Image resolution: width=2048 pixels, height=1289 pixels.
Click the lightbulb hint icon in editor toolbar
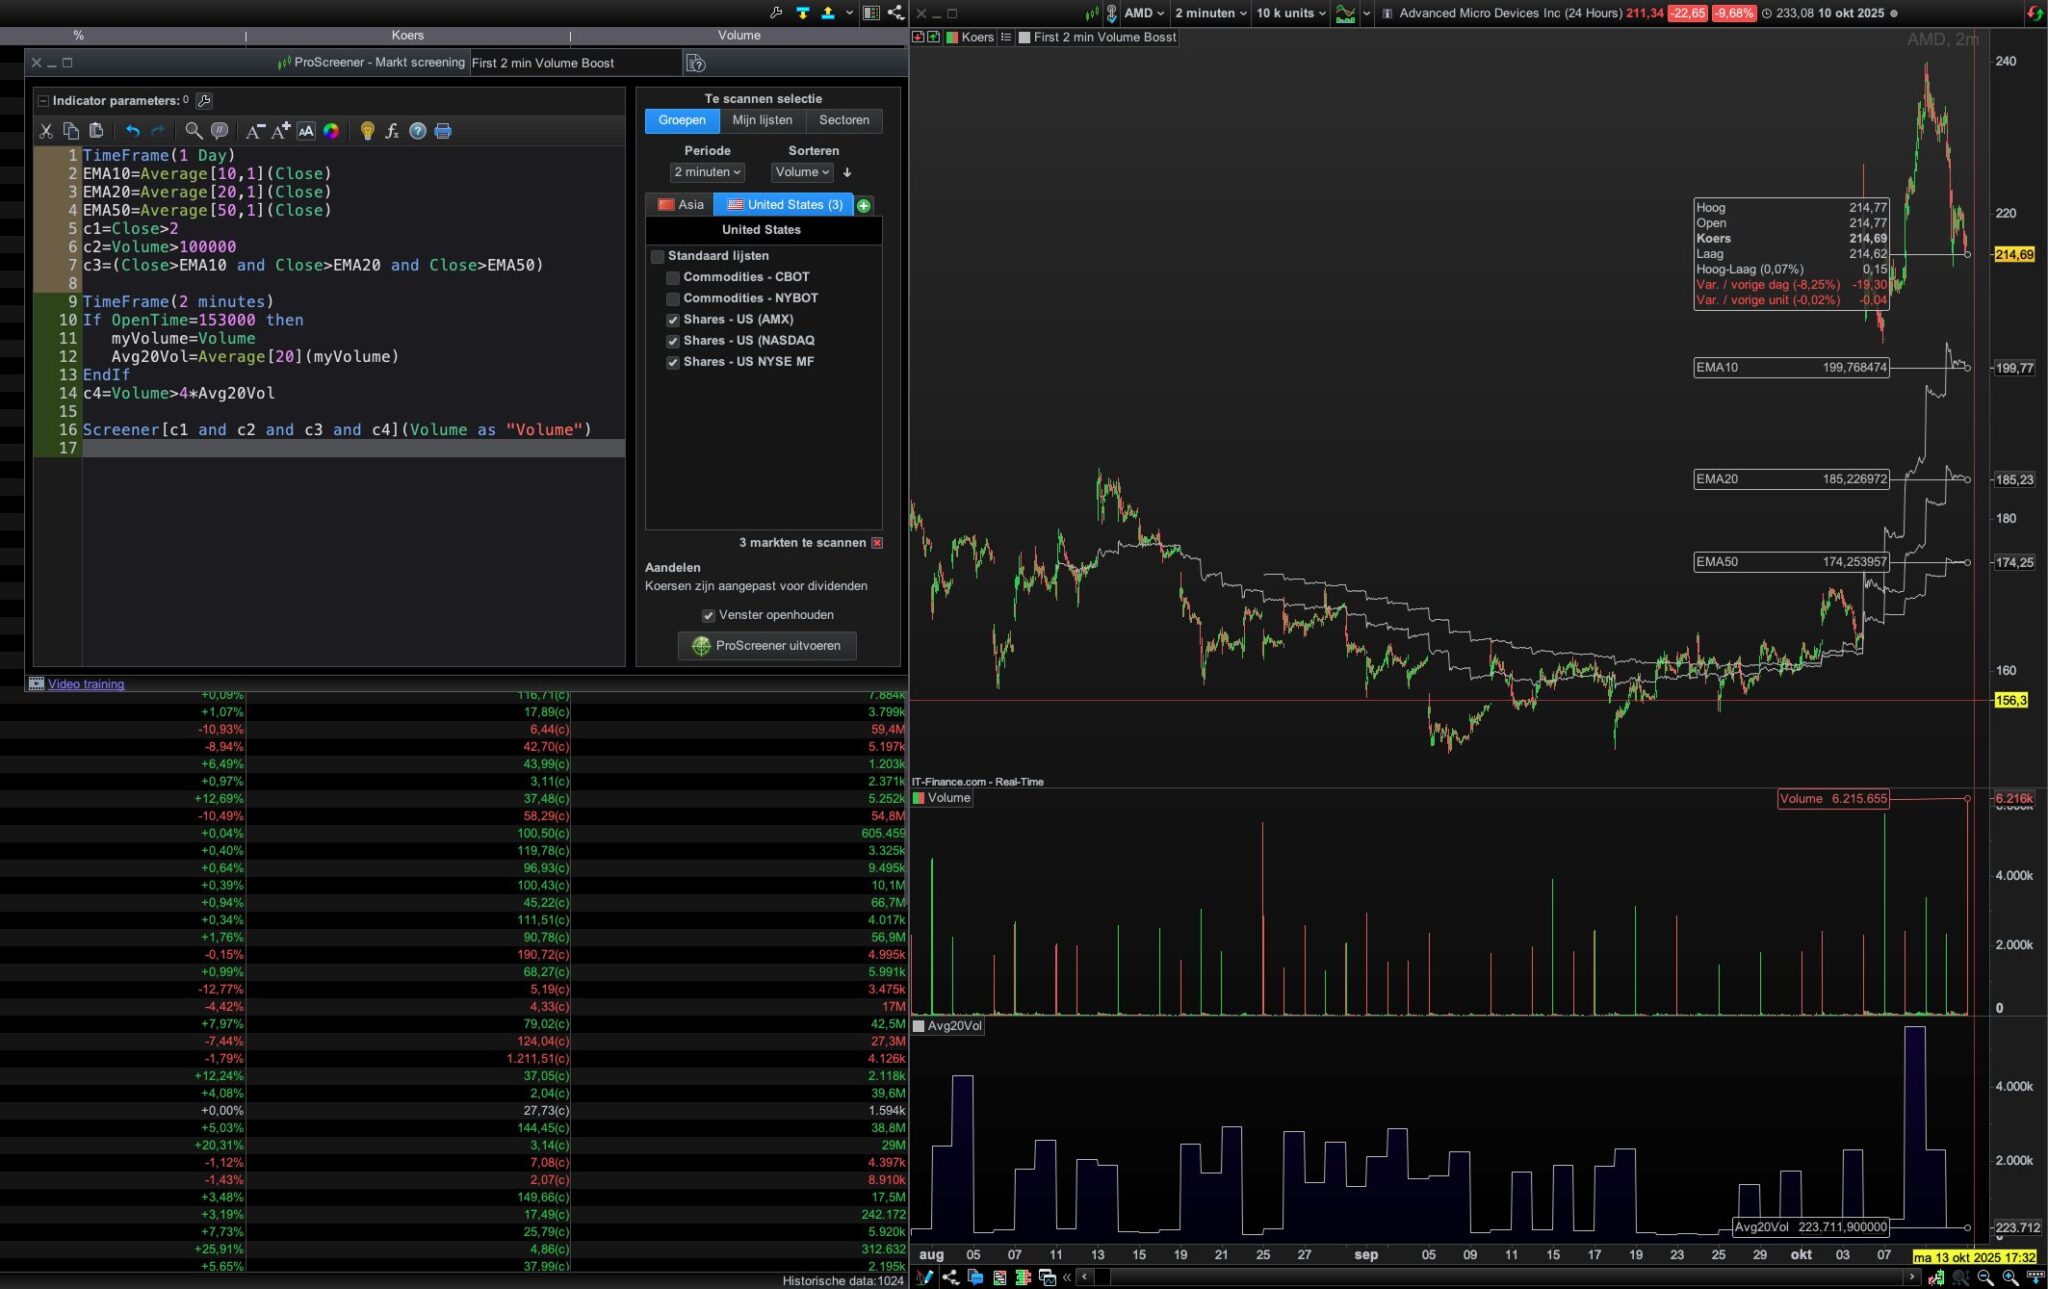tap(367, 131)
